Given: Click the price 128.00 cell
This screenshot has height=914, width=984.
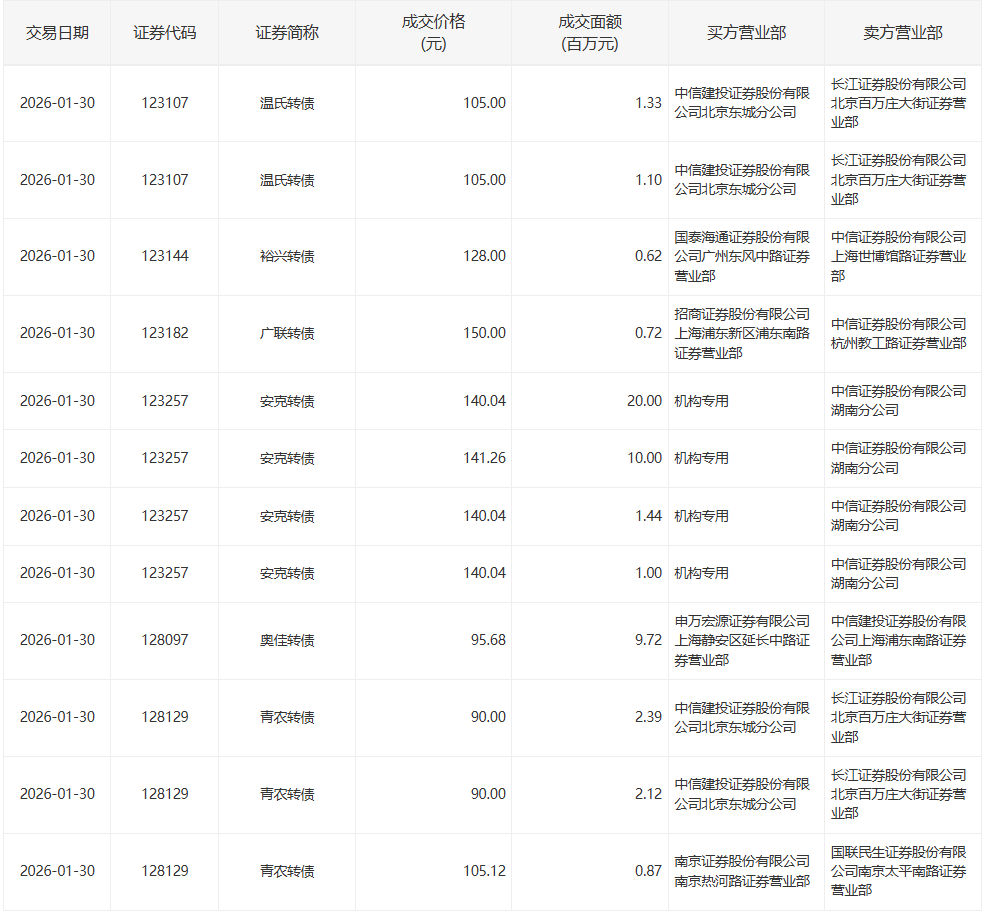Looking at the screenshot, I should point(433,256).
